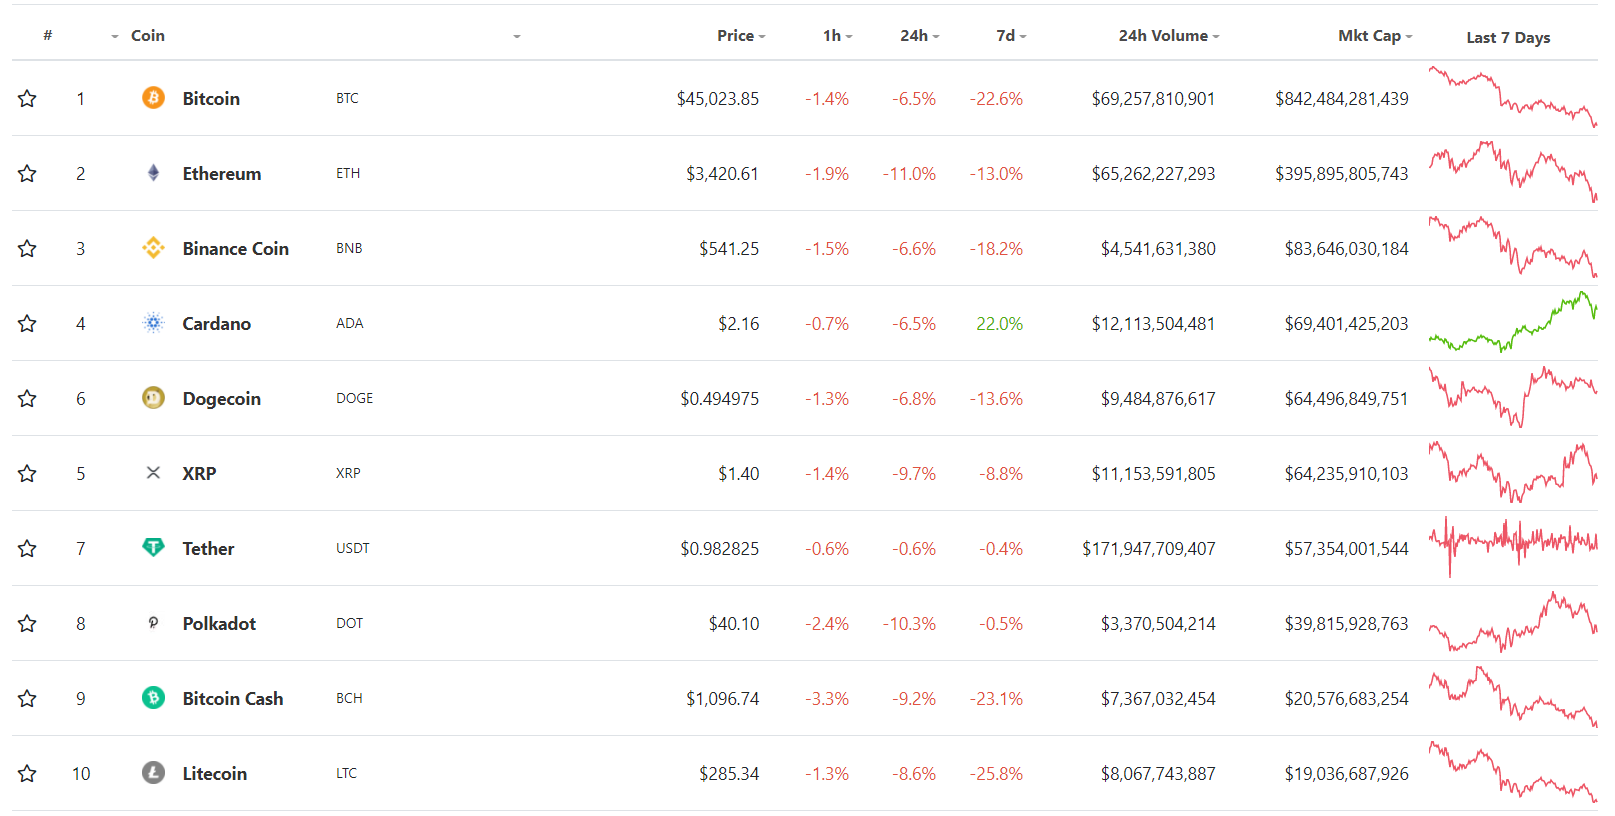Click the Ethereum diamond icon
The height and width of the screenshot is (816, 1615).
pos(153,173)
